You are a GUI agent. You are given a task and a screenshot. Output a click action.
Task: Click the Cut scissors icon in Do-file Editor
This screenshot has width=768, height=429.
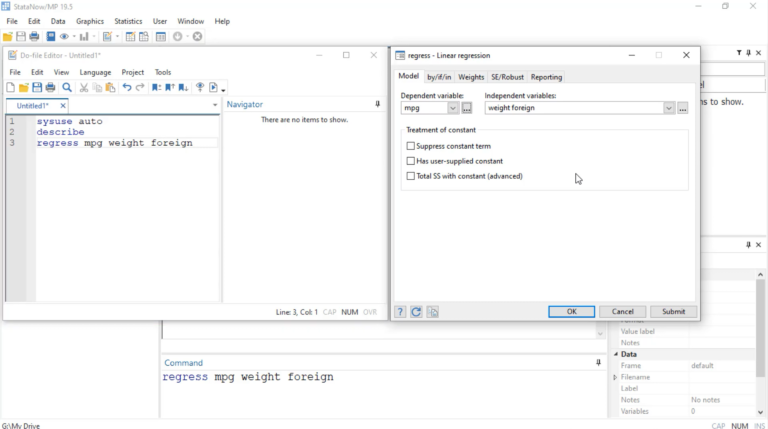click(84, 88)
